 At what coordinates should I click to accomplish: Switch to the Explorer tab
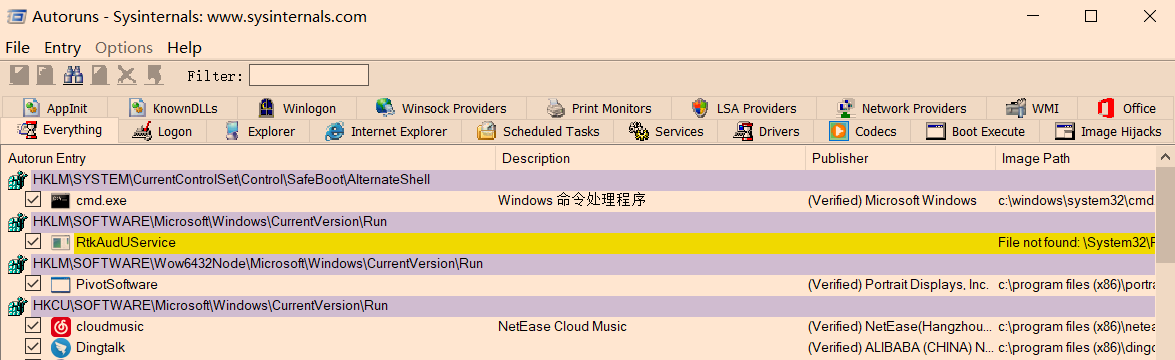[259, 131]
